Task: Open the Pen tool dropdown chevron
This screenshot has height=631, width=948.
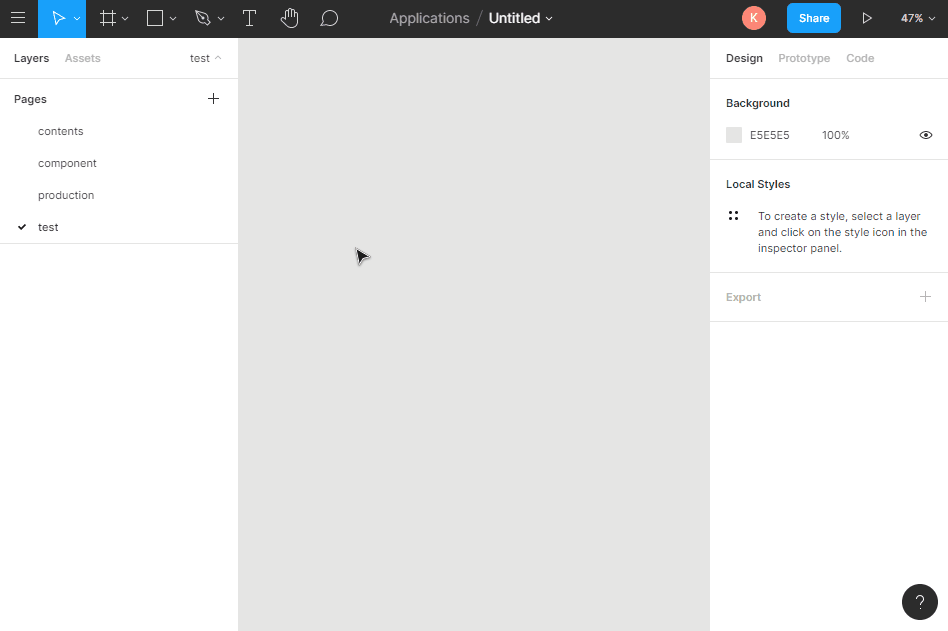Action: (x=221, y=19)
